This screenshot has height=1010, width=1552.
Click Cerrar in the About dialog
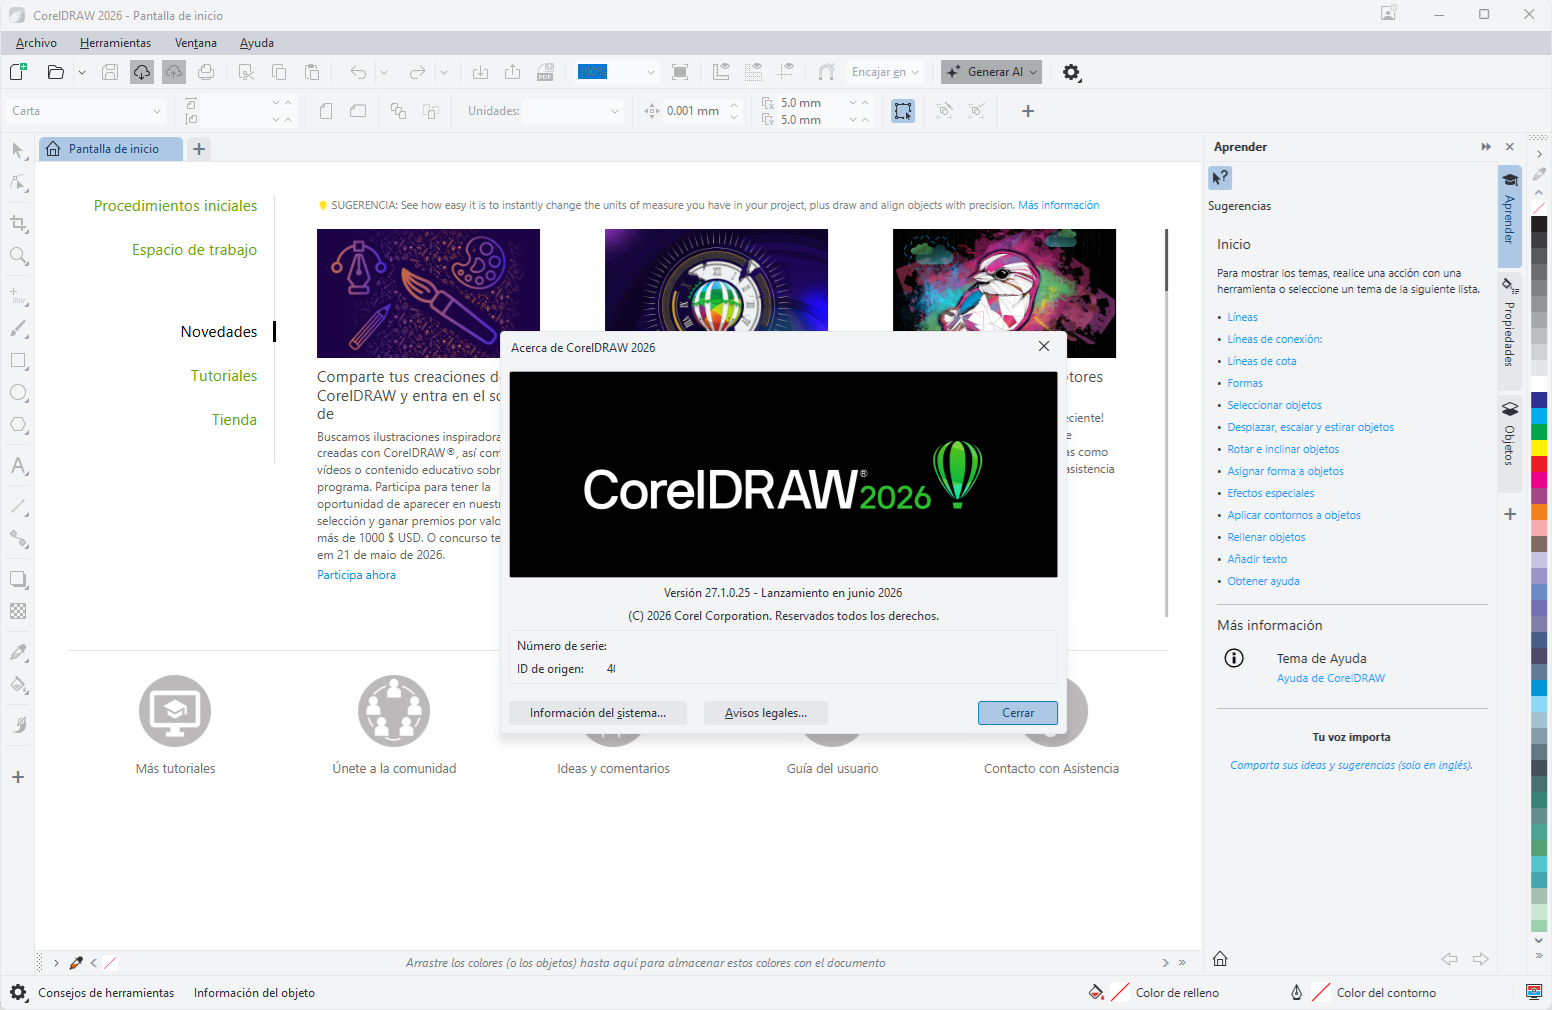(1018, 713)
